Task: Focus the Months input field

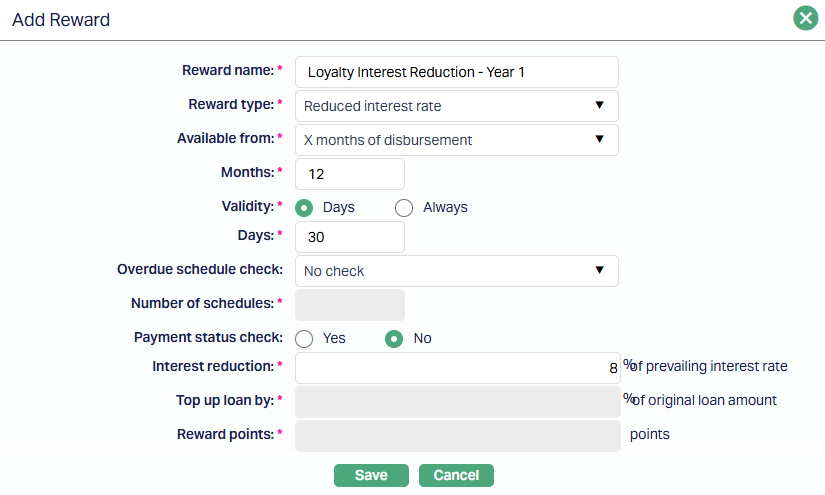Action: (x=350, y=174)
